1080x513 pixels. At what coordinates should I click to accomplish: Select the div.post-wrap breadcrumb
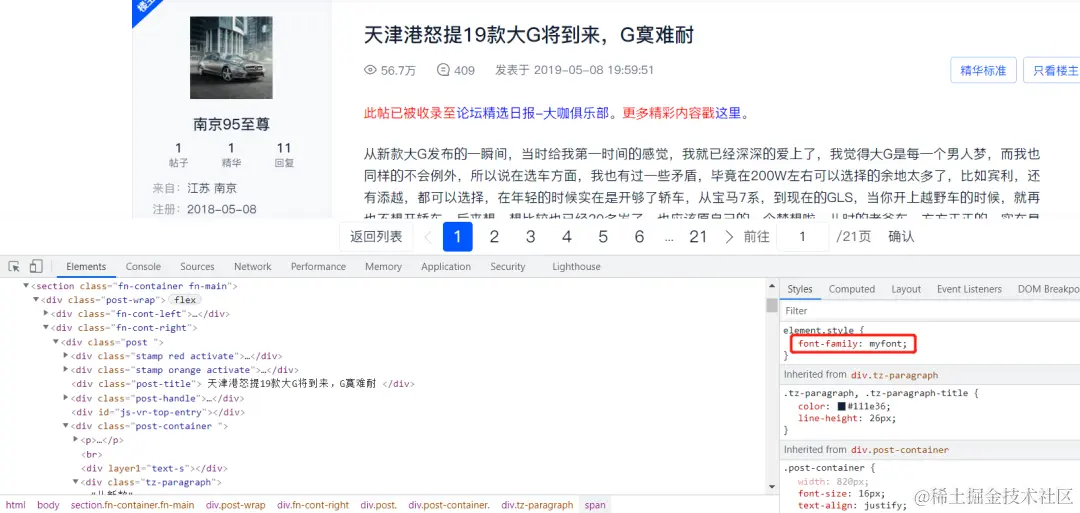click(235, 505)
